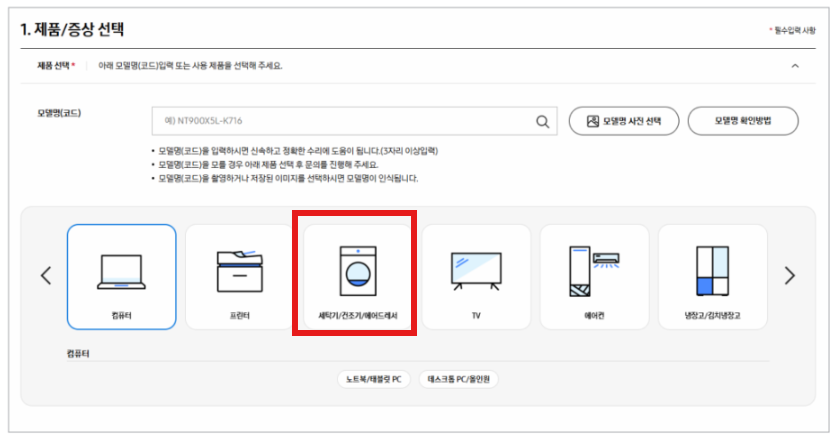The height and width of the screenshot is (435, 834).
Task: Collapse the 제품 선택 section chevron
Action: [x=795, y=66]
